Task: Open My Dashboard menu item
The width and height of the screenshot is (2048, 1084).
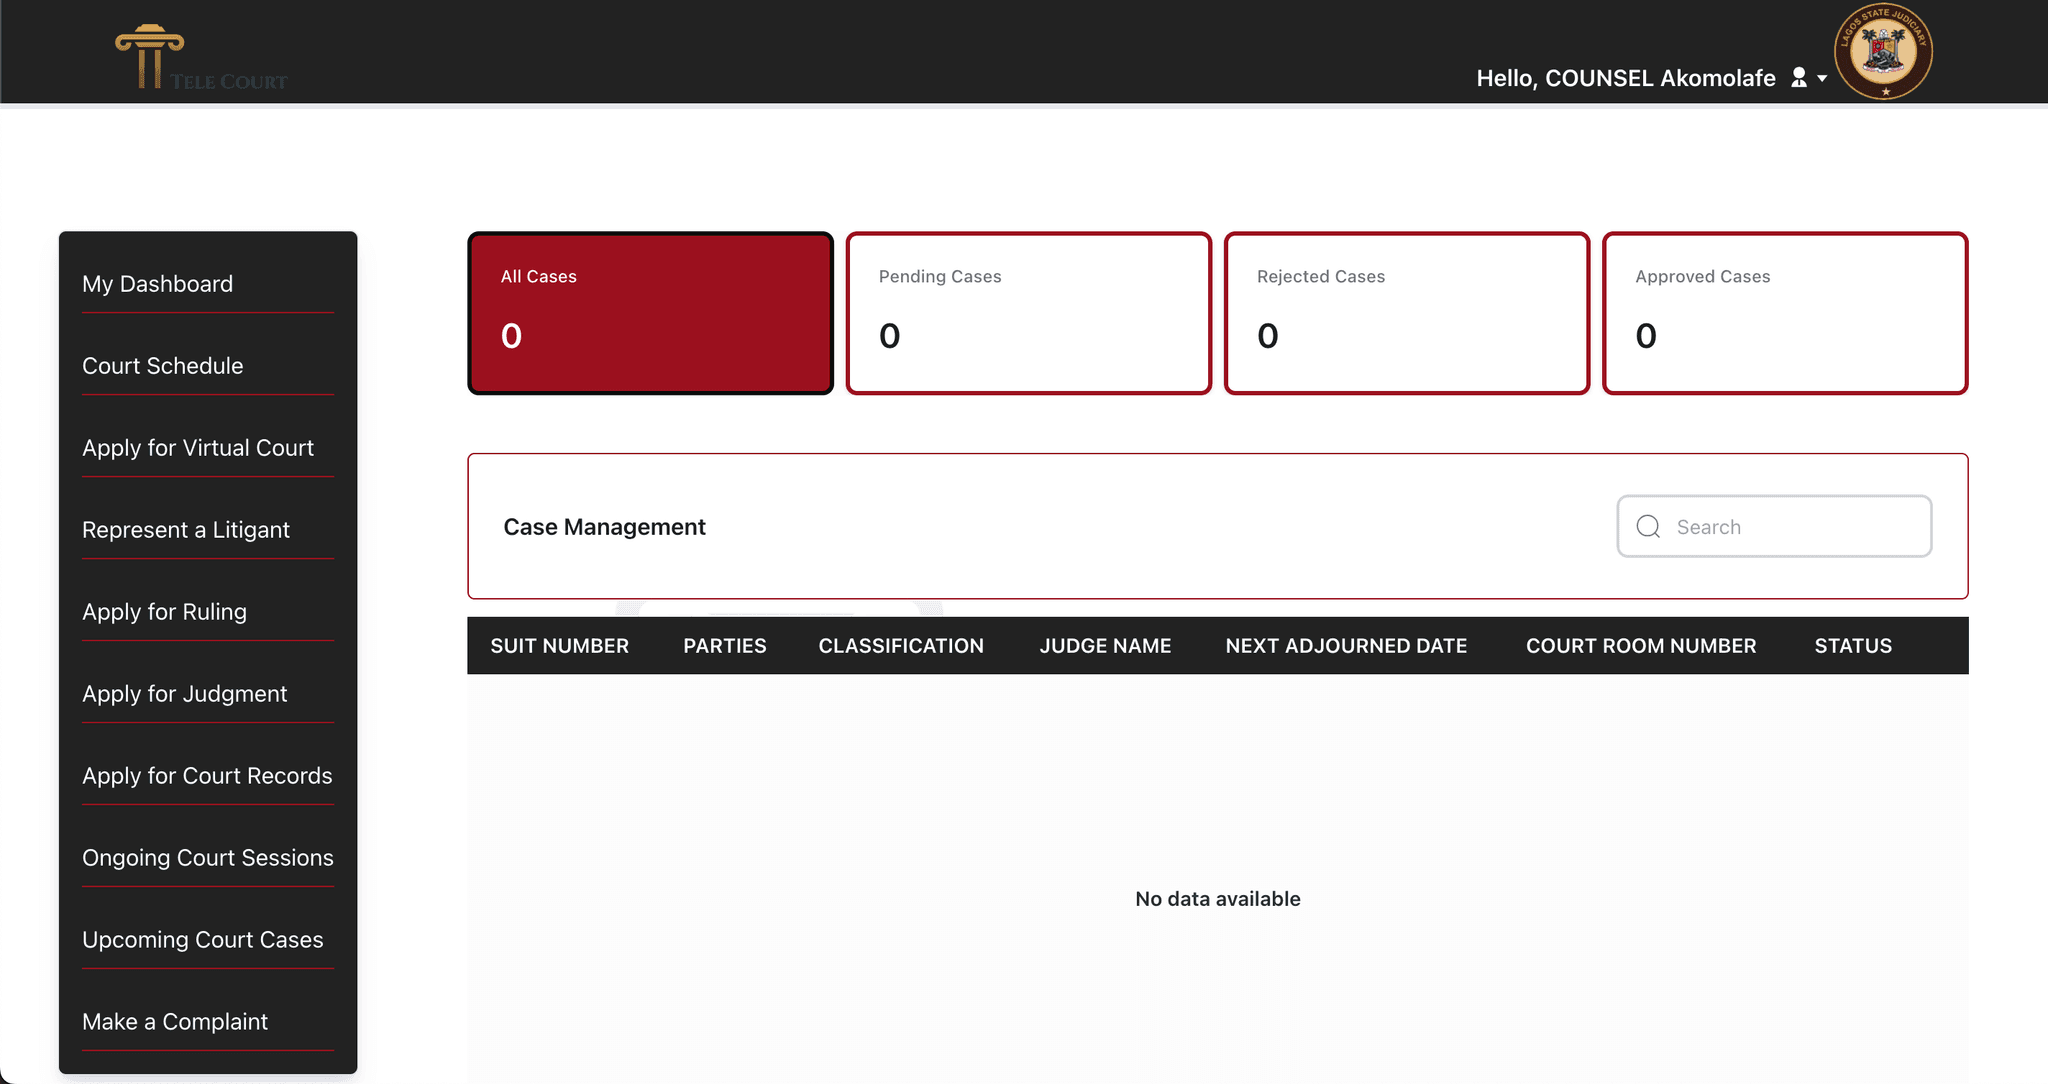Action: pos(157,284)
